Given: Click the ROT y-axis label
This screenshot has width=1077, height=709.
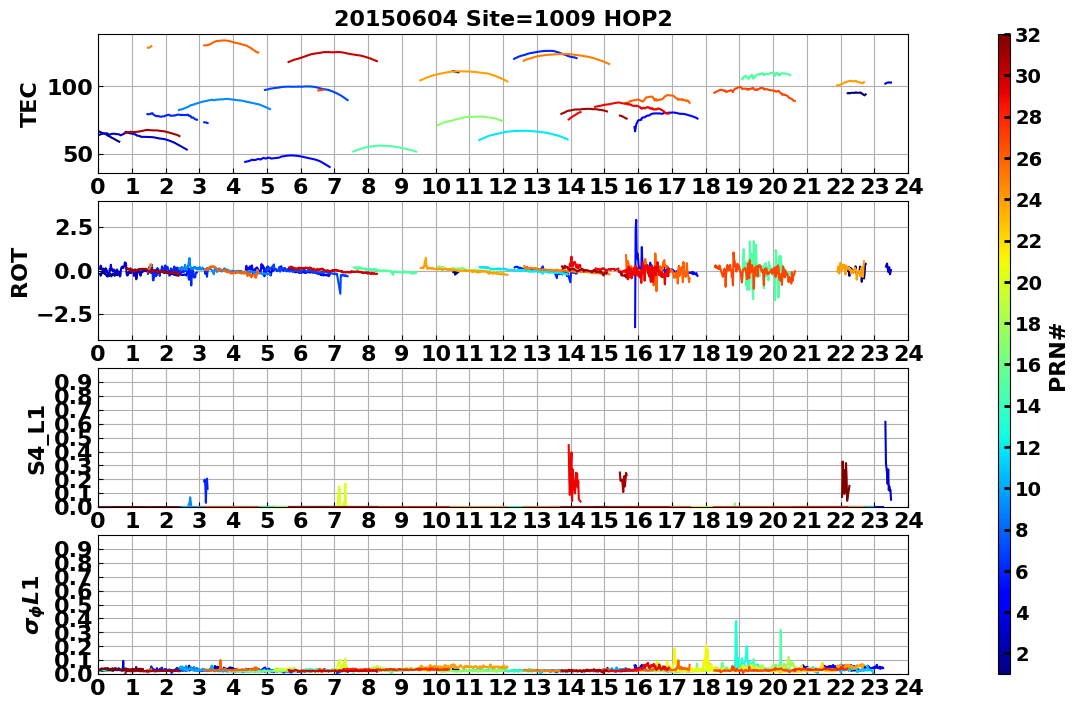Looking at the screenshot, I should tap(20, 273).
